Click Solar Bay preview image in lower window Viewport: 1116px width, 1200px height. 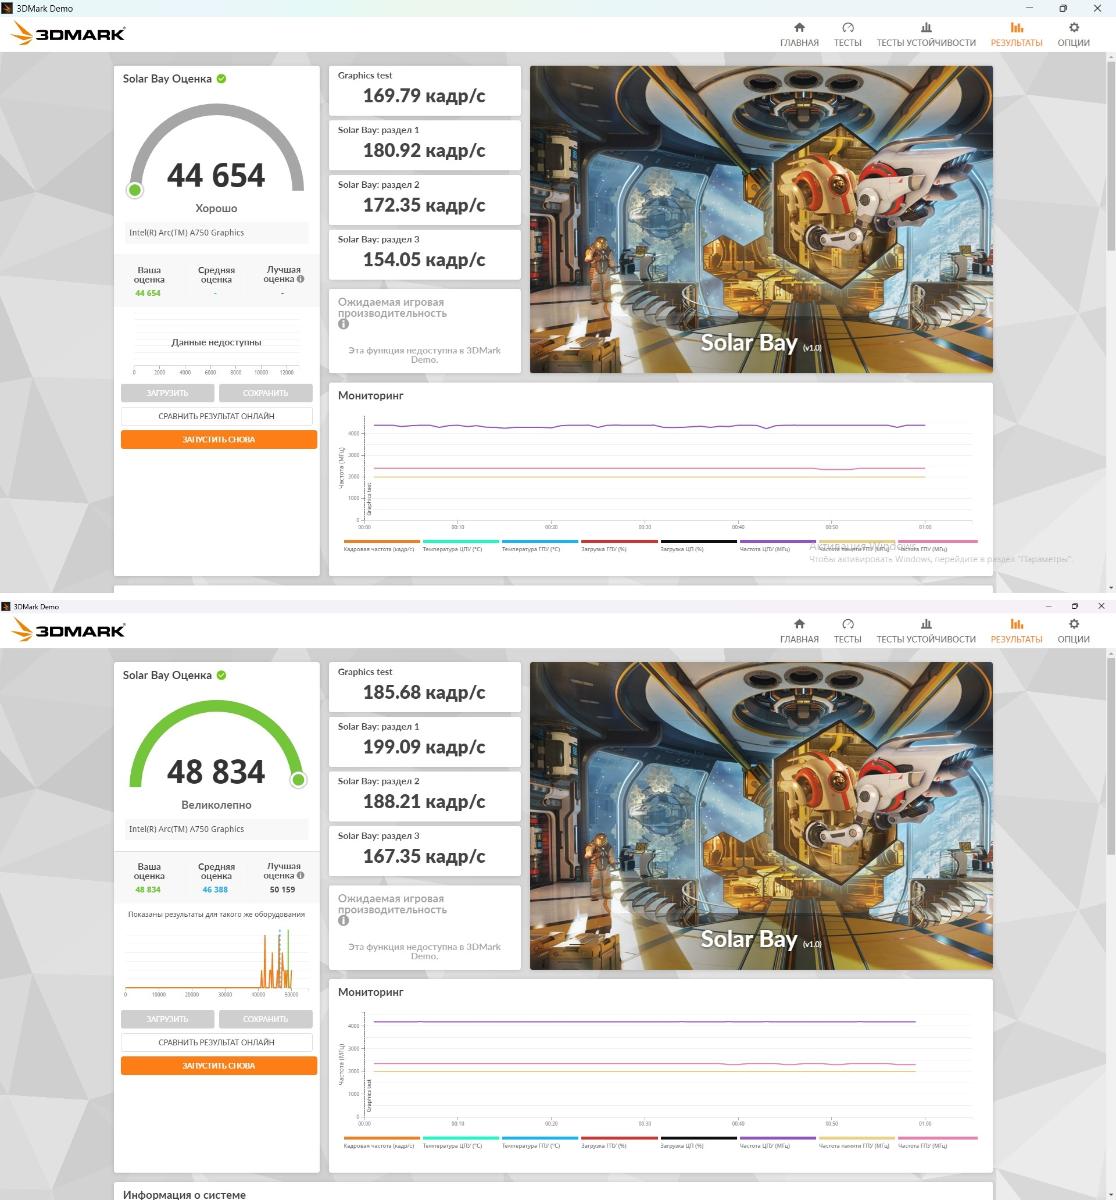coord(761,816)
